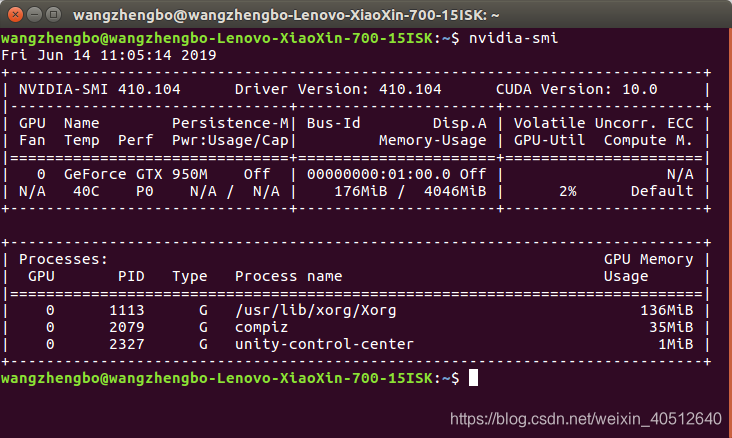The height and width of the screenshot is (438, 732).
Task: Click PID 1113 in the process list
Action: [x=127, y=310]
